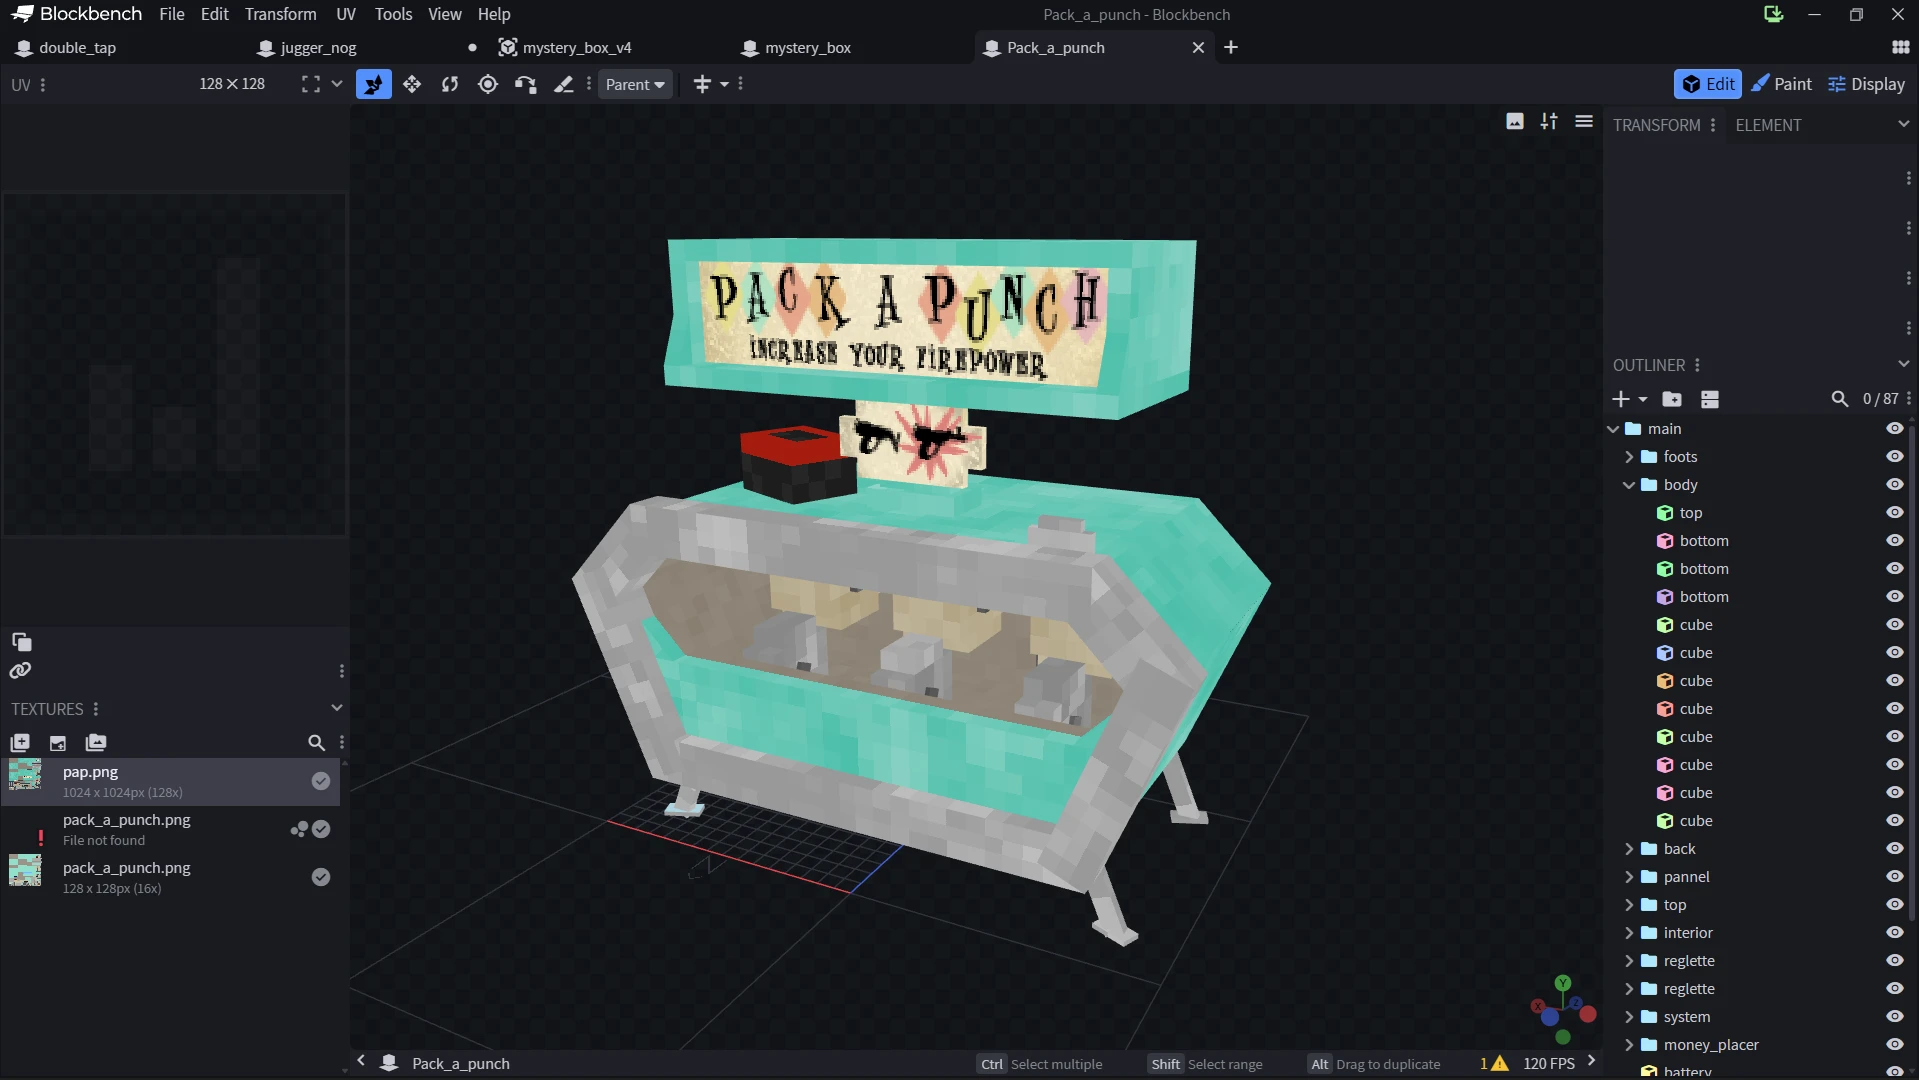Screen dimensions: 1919x1080
Task: Toggle visibility of interior group
Action: coord(1894,932)
